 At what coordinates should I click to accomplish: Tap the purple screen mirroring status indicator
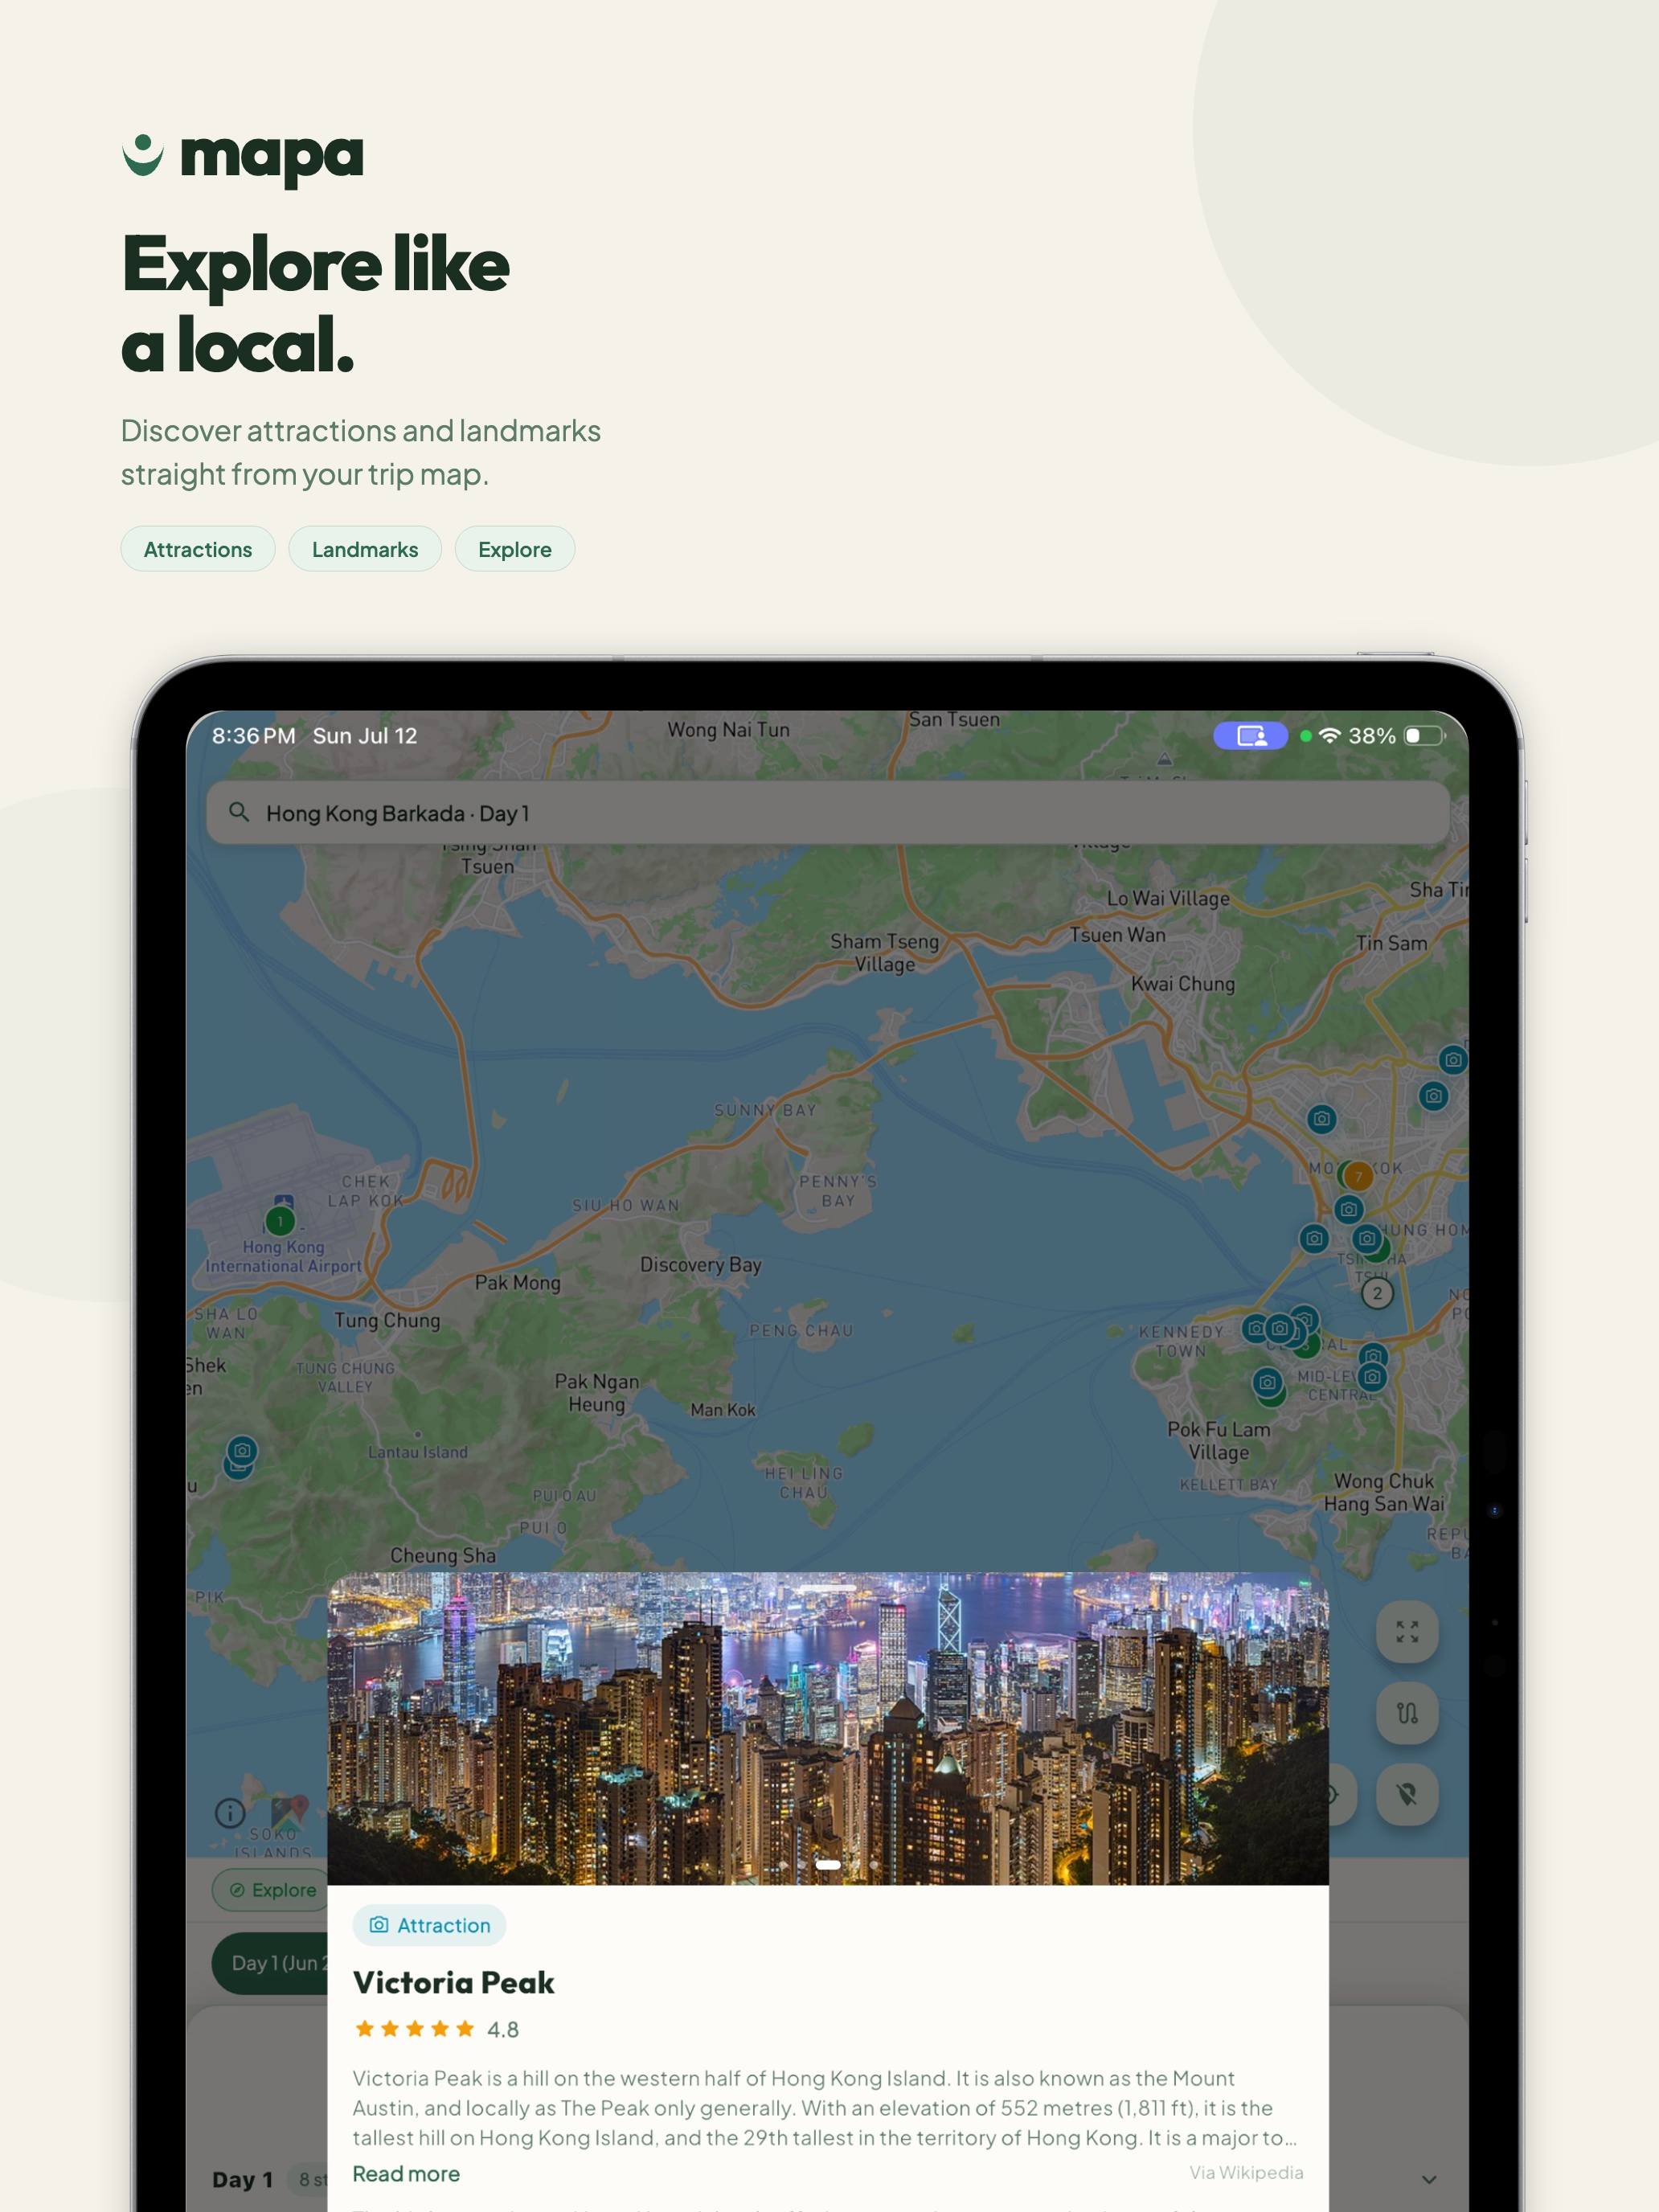point(1250,736)
